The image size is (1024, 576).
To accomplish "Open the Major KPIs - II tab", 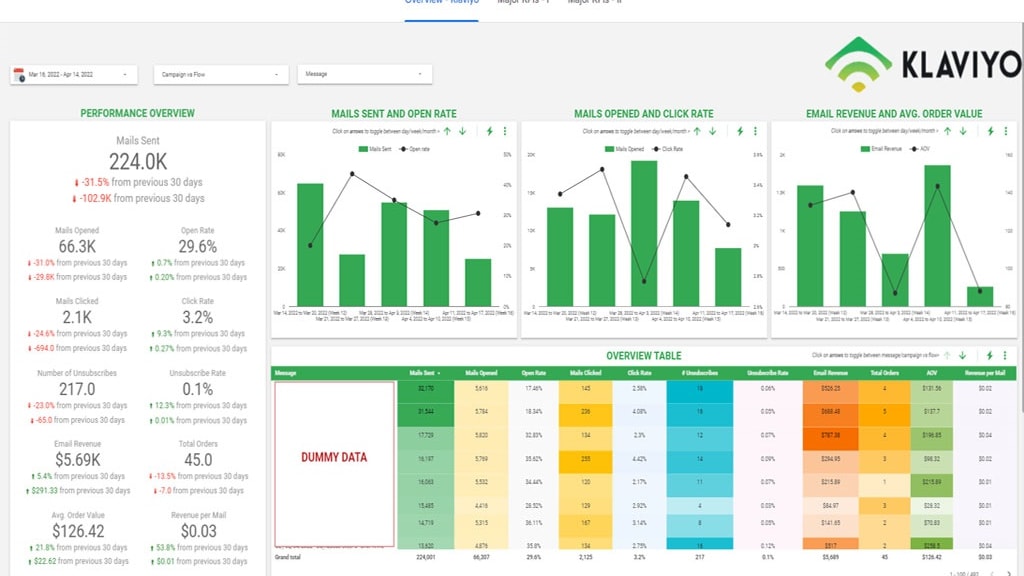I will coord(595,2).
